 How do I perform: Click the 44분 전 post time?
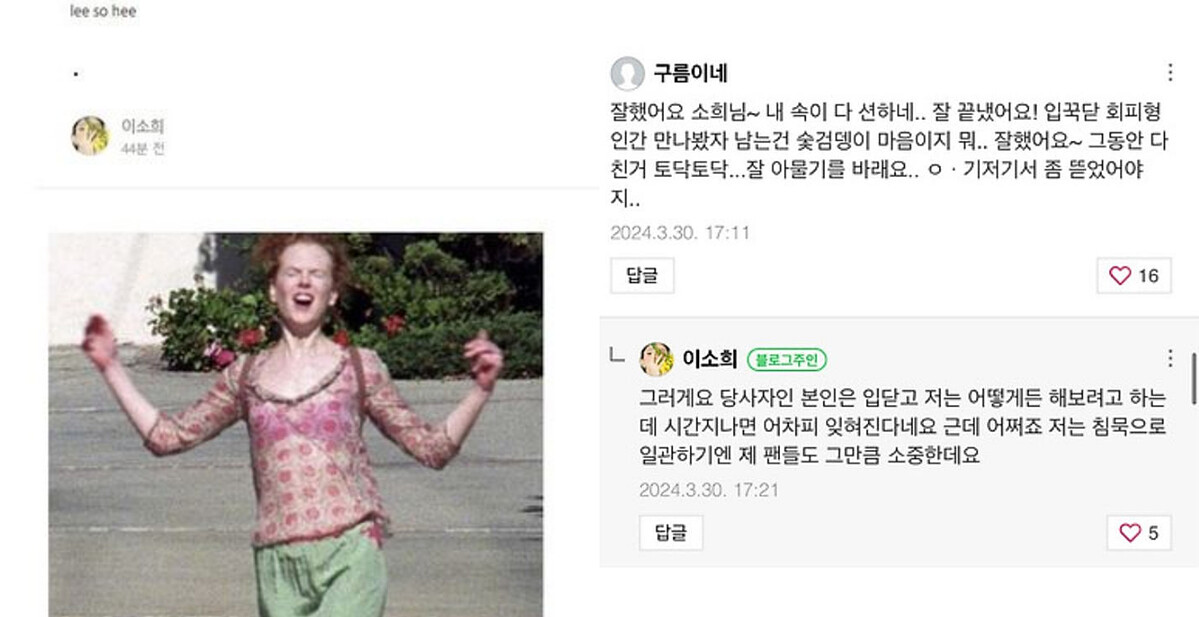point(142,148)
